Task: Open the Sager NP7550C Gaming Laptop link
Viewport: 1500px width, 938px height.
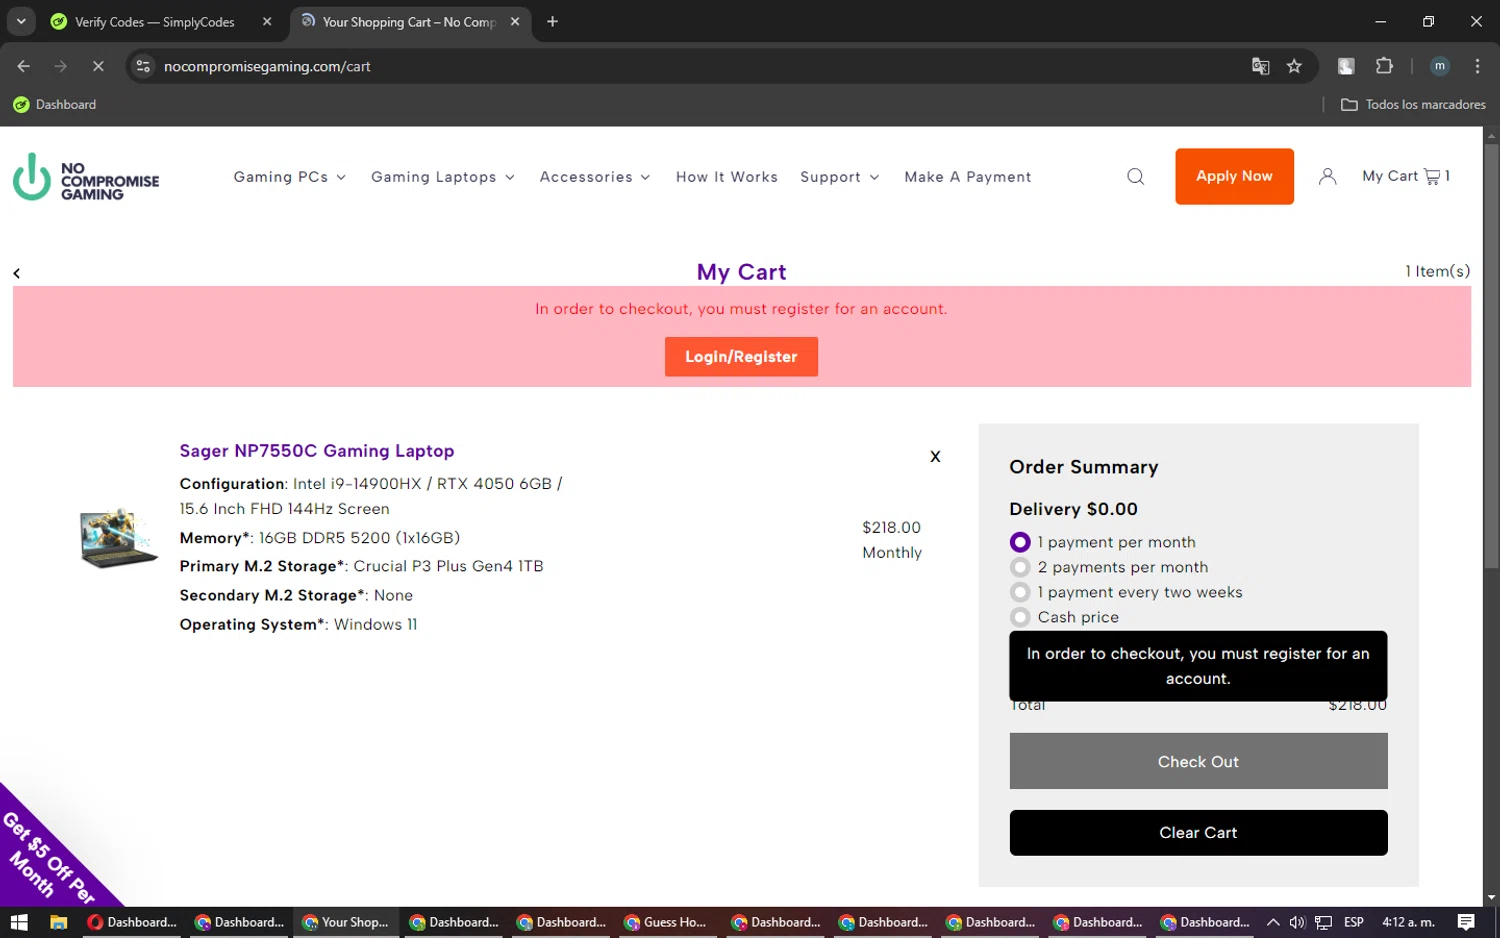Action: pyautogui.click(x=317, y=451)
